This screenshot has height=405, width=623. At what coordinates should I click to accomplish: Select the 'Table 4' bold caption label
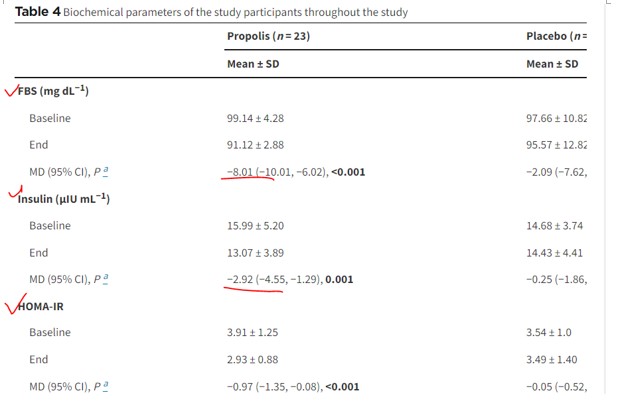pyautogui.click(x=38, y=12)
